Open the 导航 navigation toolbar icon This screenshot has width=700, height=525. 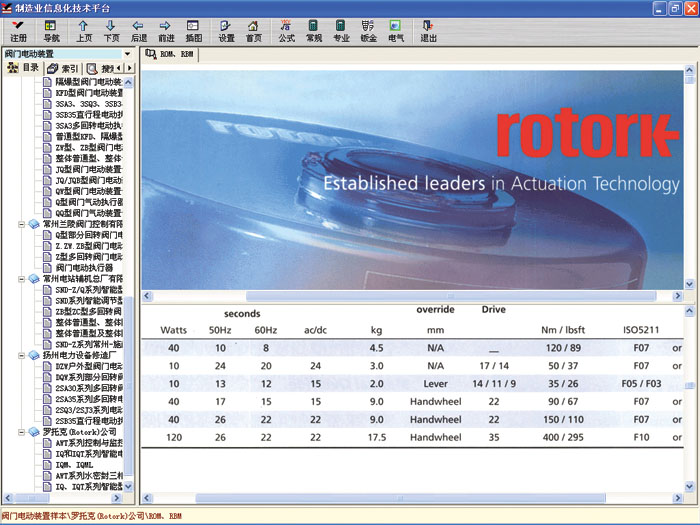pyautogui.click(x=51, y=30)
